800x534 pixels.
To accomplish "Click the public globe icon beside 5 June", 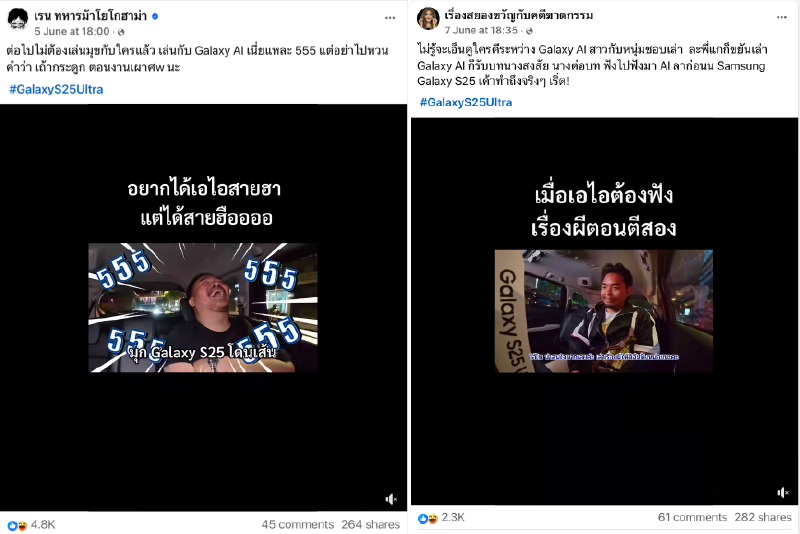I will click(x=121, y=32).
